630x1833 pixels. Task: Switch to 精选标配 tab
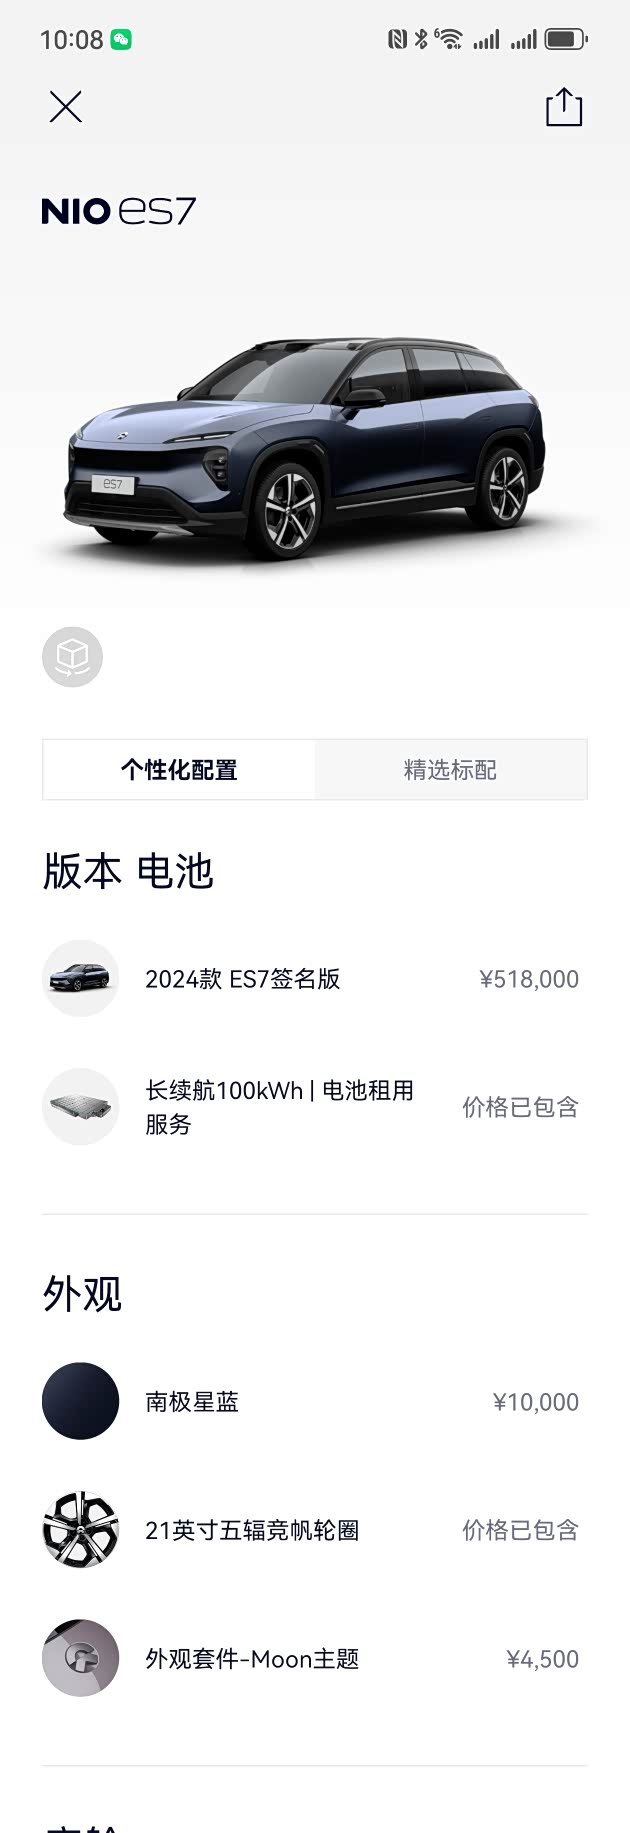450,770
